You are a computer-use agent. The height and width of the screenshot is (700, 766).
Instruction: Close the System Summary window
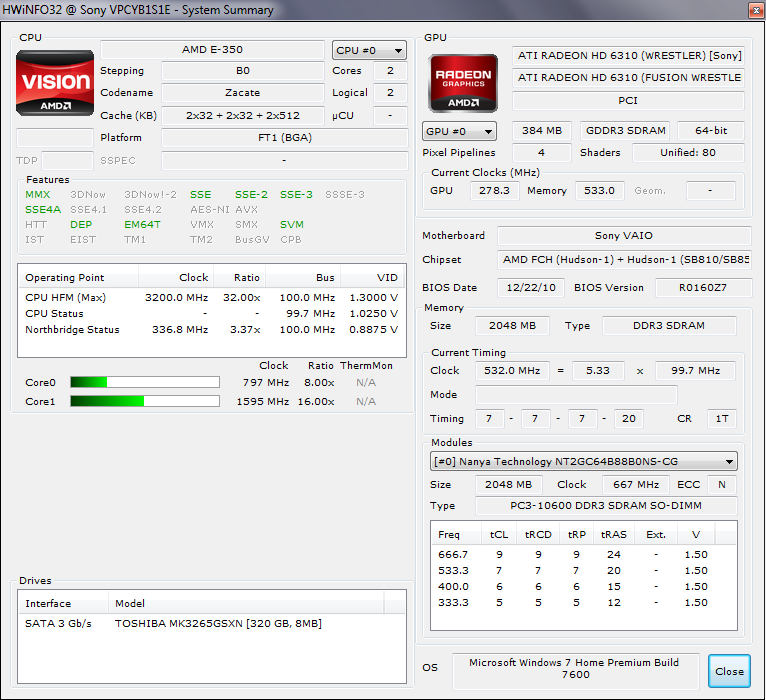point(756,10)
